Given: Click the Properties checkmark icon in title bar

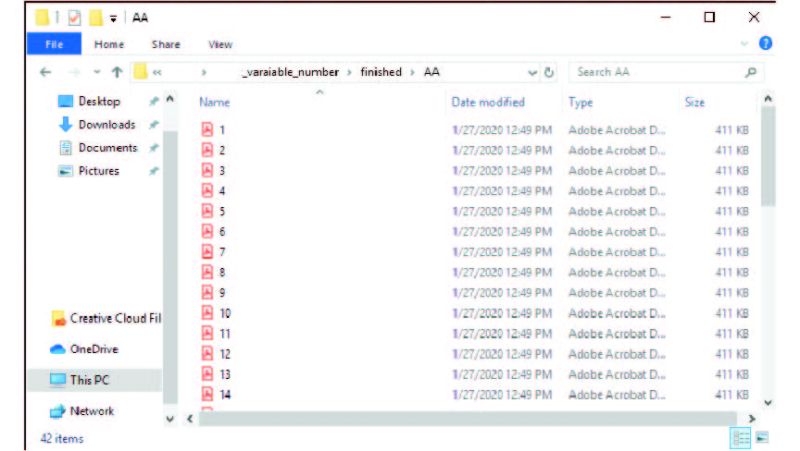Looking at the screenshot, I should click(x=74, y=18).
